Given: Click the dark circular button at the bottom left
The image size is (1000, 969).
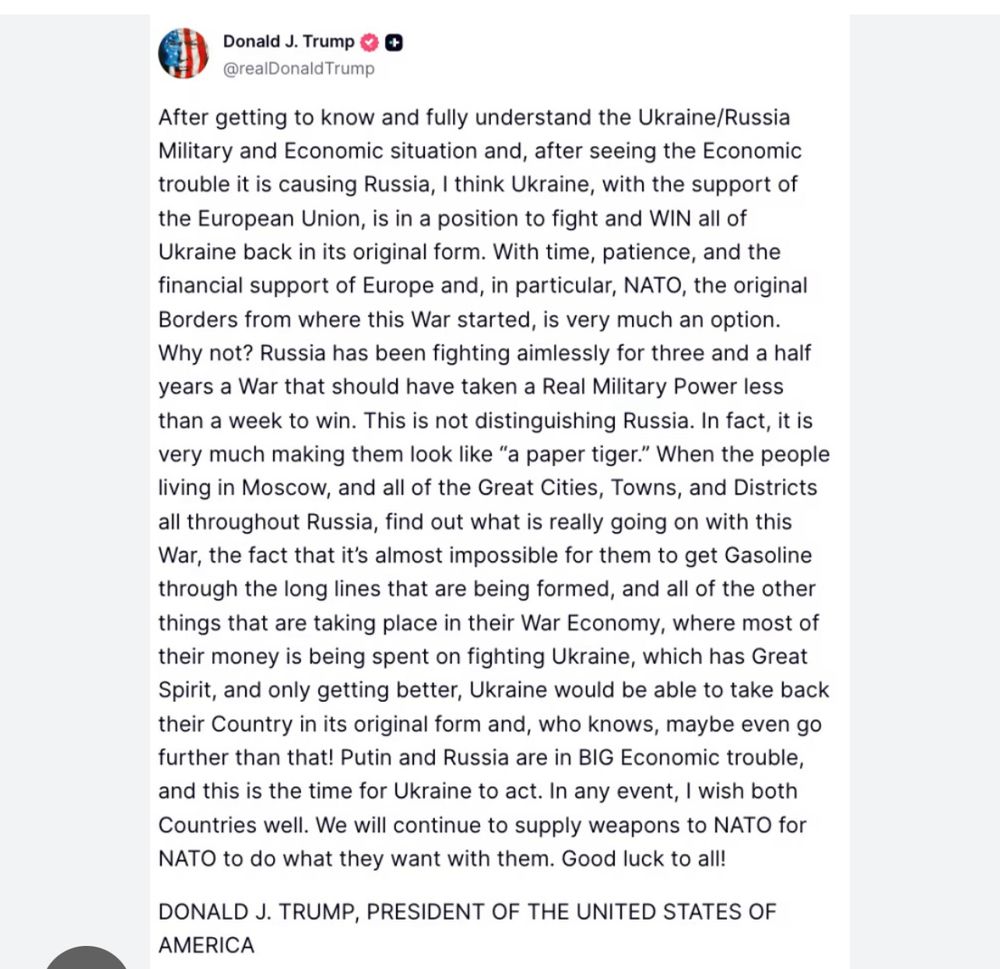Looking at the screenshot, I should 87,958.
